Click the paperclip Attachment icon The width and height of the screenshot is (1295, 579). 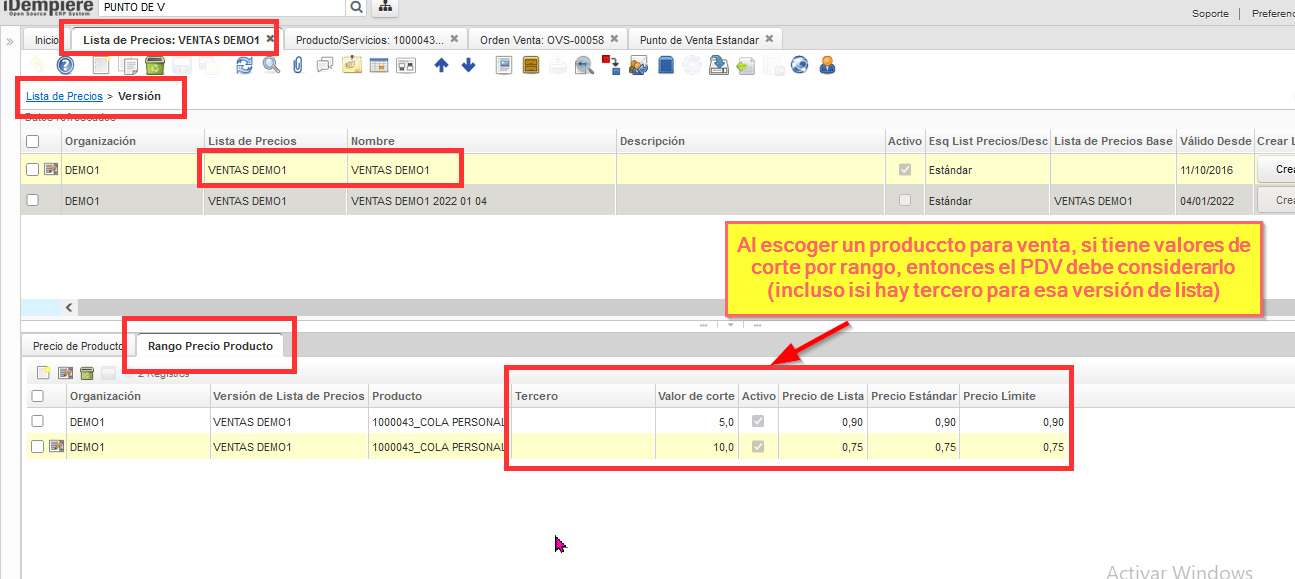[x=298, y=66]
